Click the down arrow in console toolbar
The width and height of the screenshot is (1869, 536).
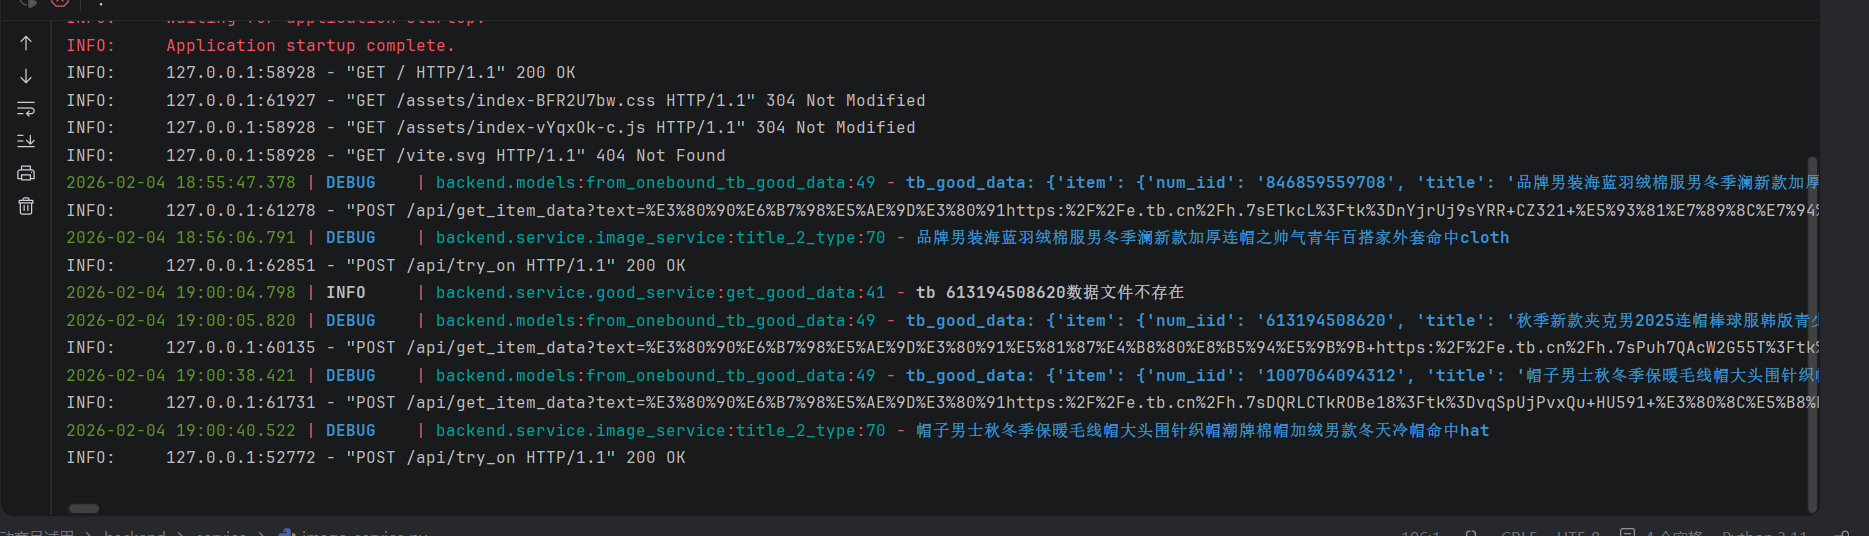(26, 76)
